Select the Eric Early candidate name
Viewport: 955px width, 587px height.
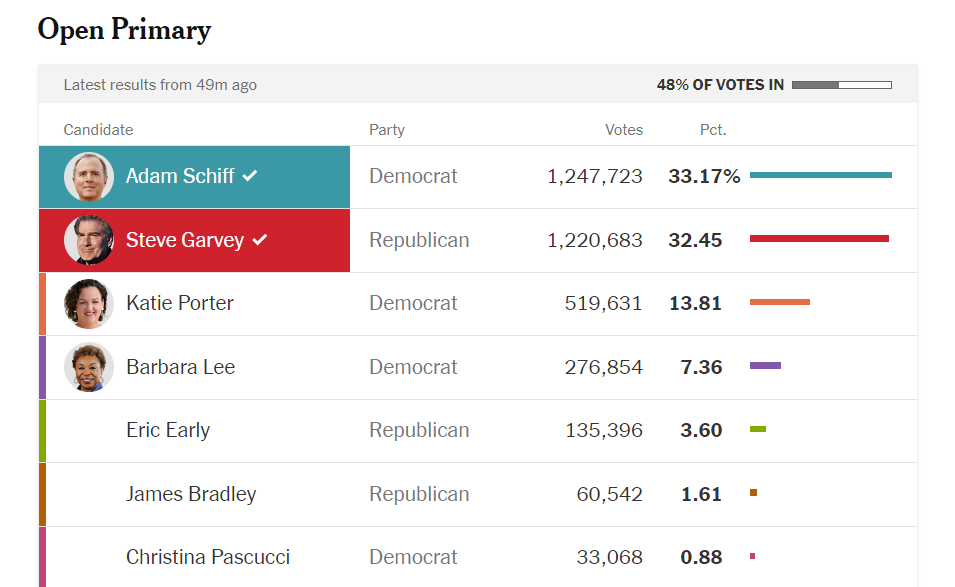[x=168, y=430]
